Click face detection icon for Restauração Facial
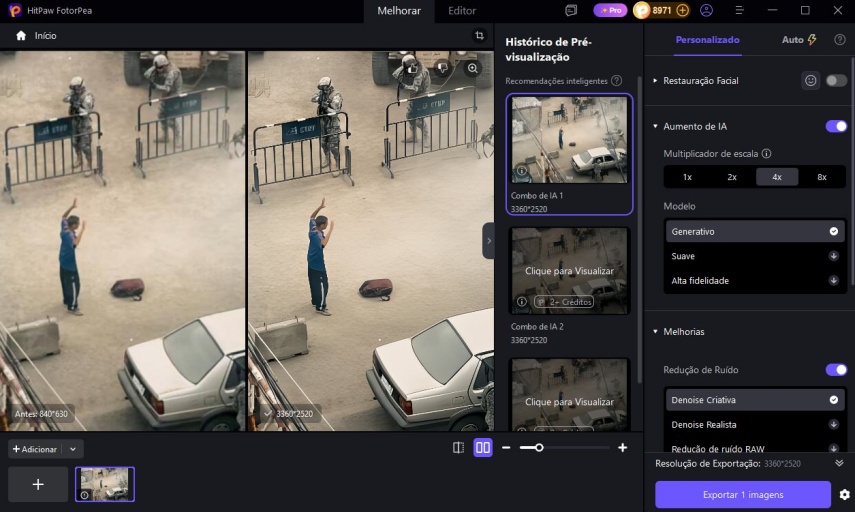 coord(811,81)
